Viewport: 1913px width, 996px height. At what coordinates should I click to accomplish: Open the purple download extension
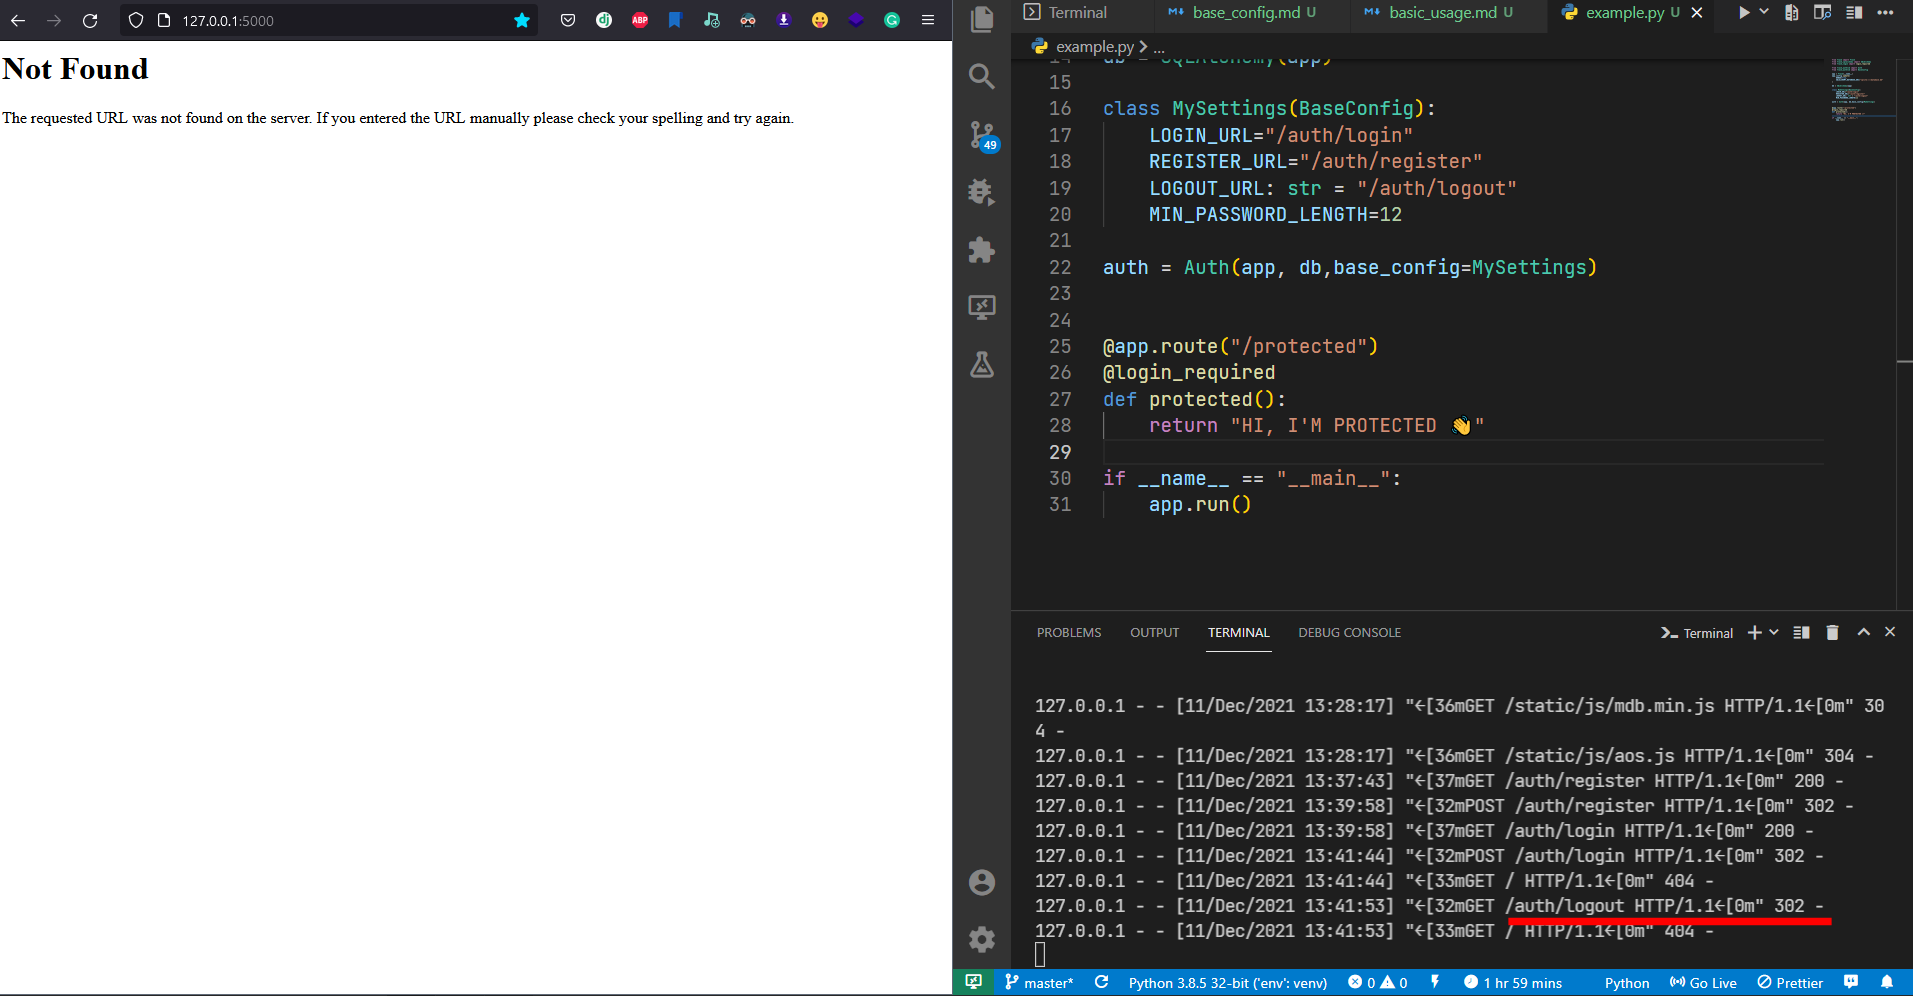click(784, 20)
